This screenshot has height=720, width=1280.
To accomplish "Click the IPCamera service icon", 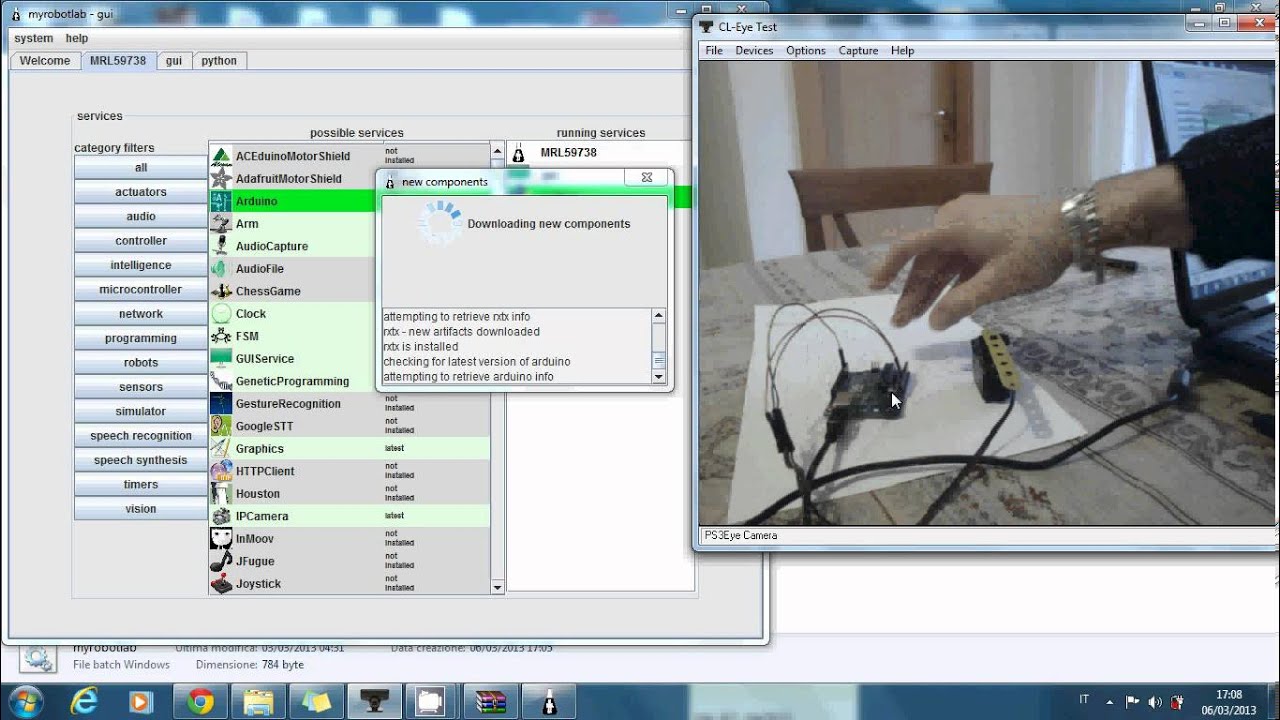I will pyautogui.click(x=221, y=516).
